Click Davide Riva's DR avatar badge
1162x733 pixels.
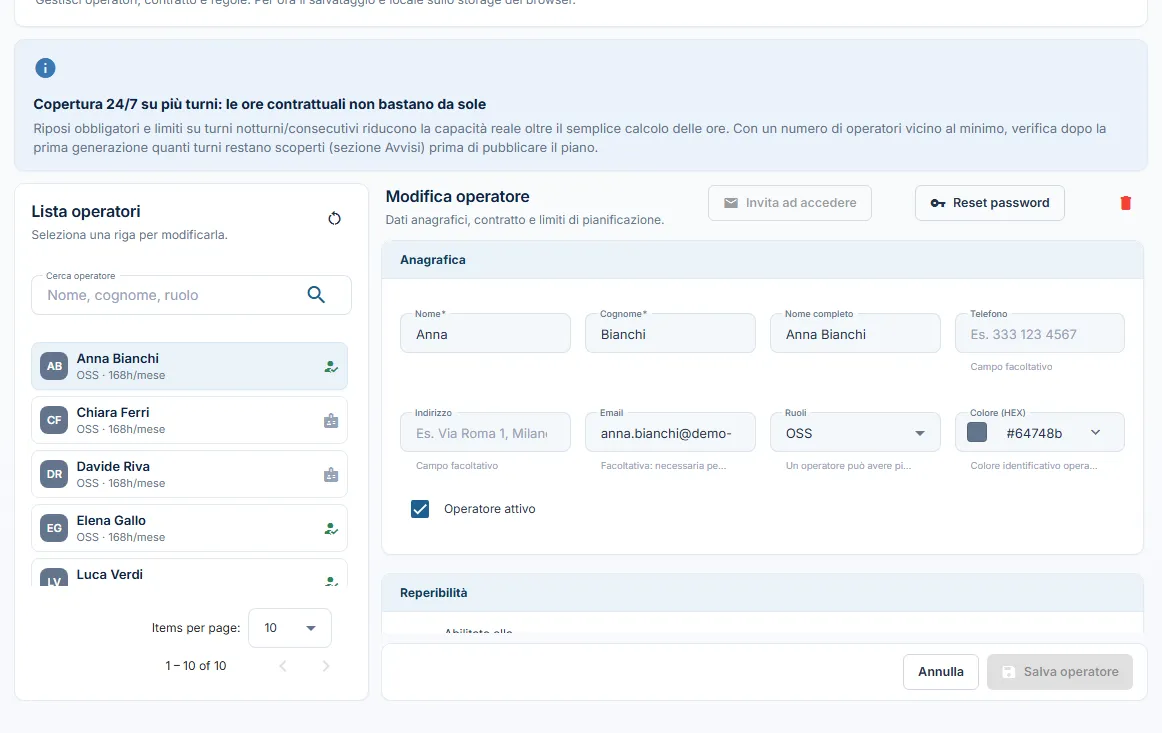point(54,474)
